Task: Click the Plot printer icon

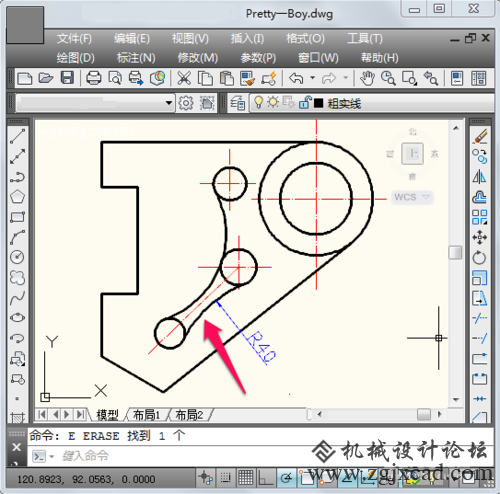Action: (x=94, y=79)
